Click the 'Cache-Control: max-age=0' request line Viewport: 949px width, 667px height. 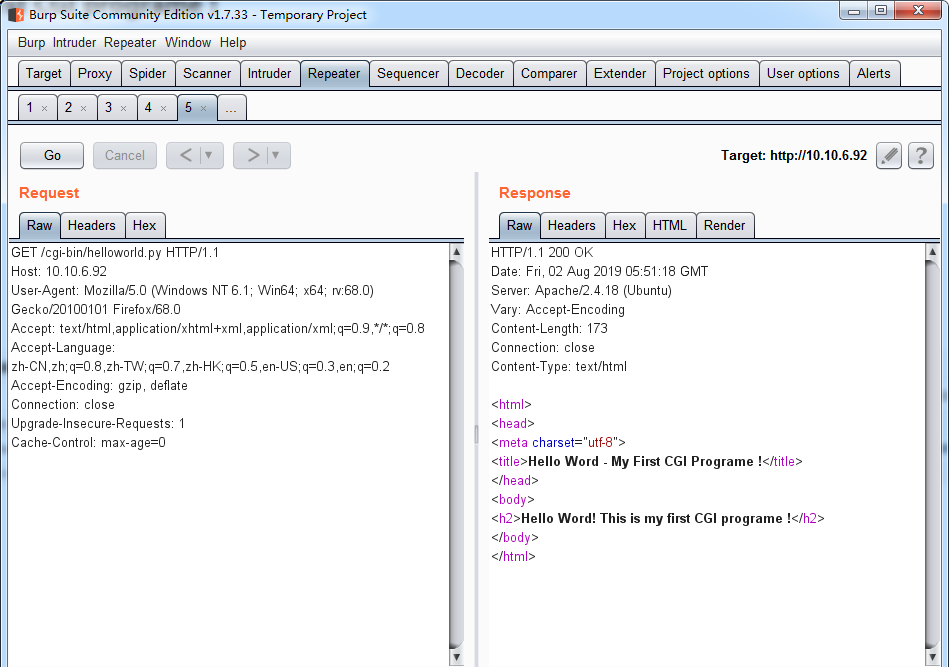pyautogui.click(x=88, y=442)
